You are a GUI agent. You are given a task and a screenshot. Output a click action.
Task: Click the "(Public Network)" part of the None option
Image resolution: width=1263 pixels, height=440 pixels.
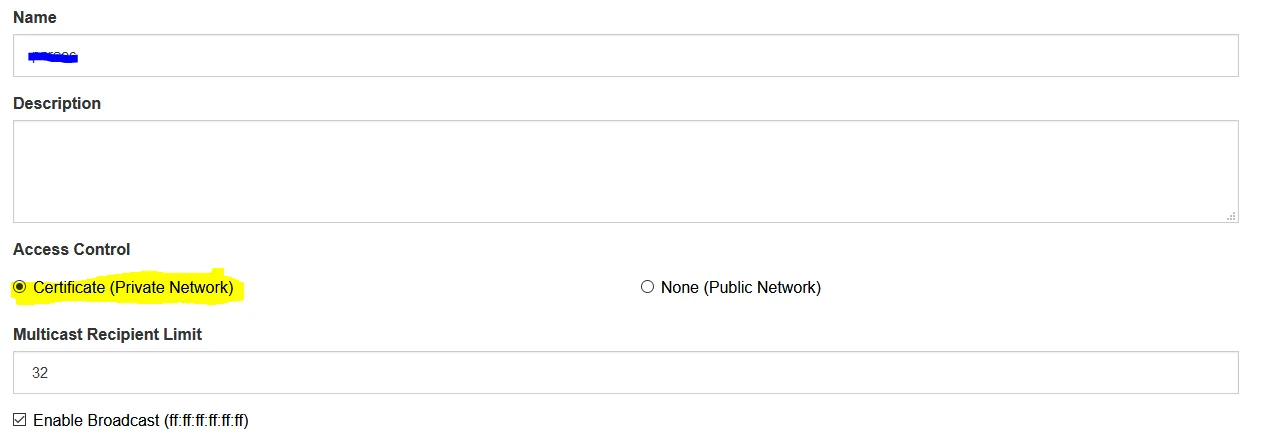(x=762, y=288)
